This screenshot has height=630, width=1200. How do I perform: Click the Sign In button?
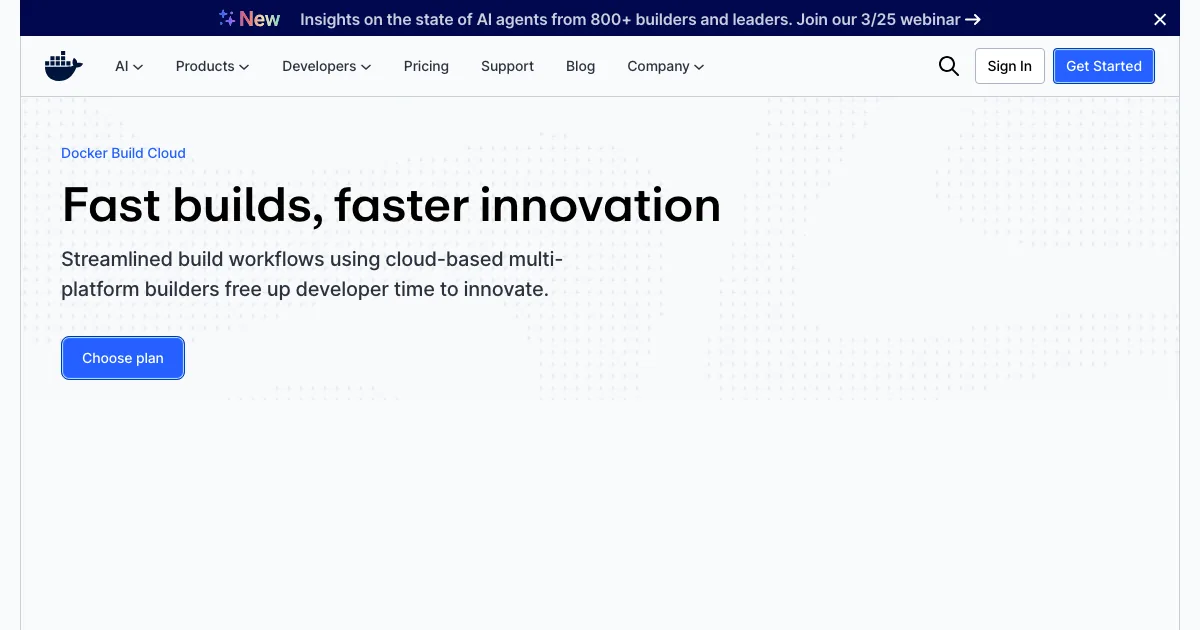[1009, 66]
